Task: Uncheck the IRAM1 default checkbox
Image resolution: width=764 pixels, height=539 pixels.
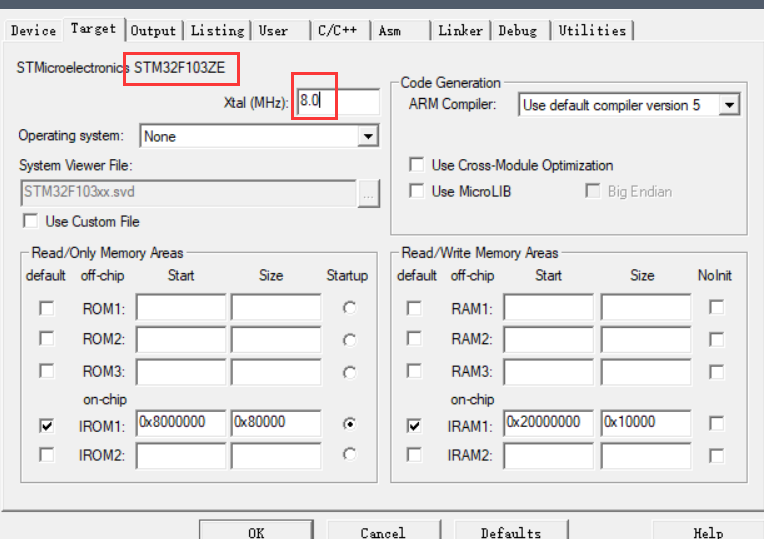Action: pyautogui.click(x=414, y=426)
